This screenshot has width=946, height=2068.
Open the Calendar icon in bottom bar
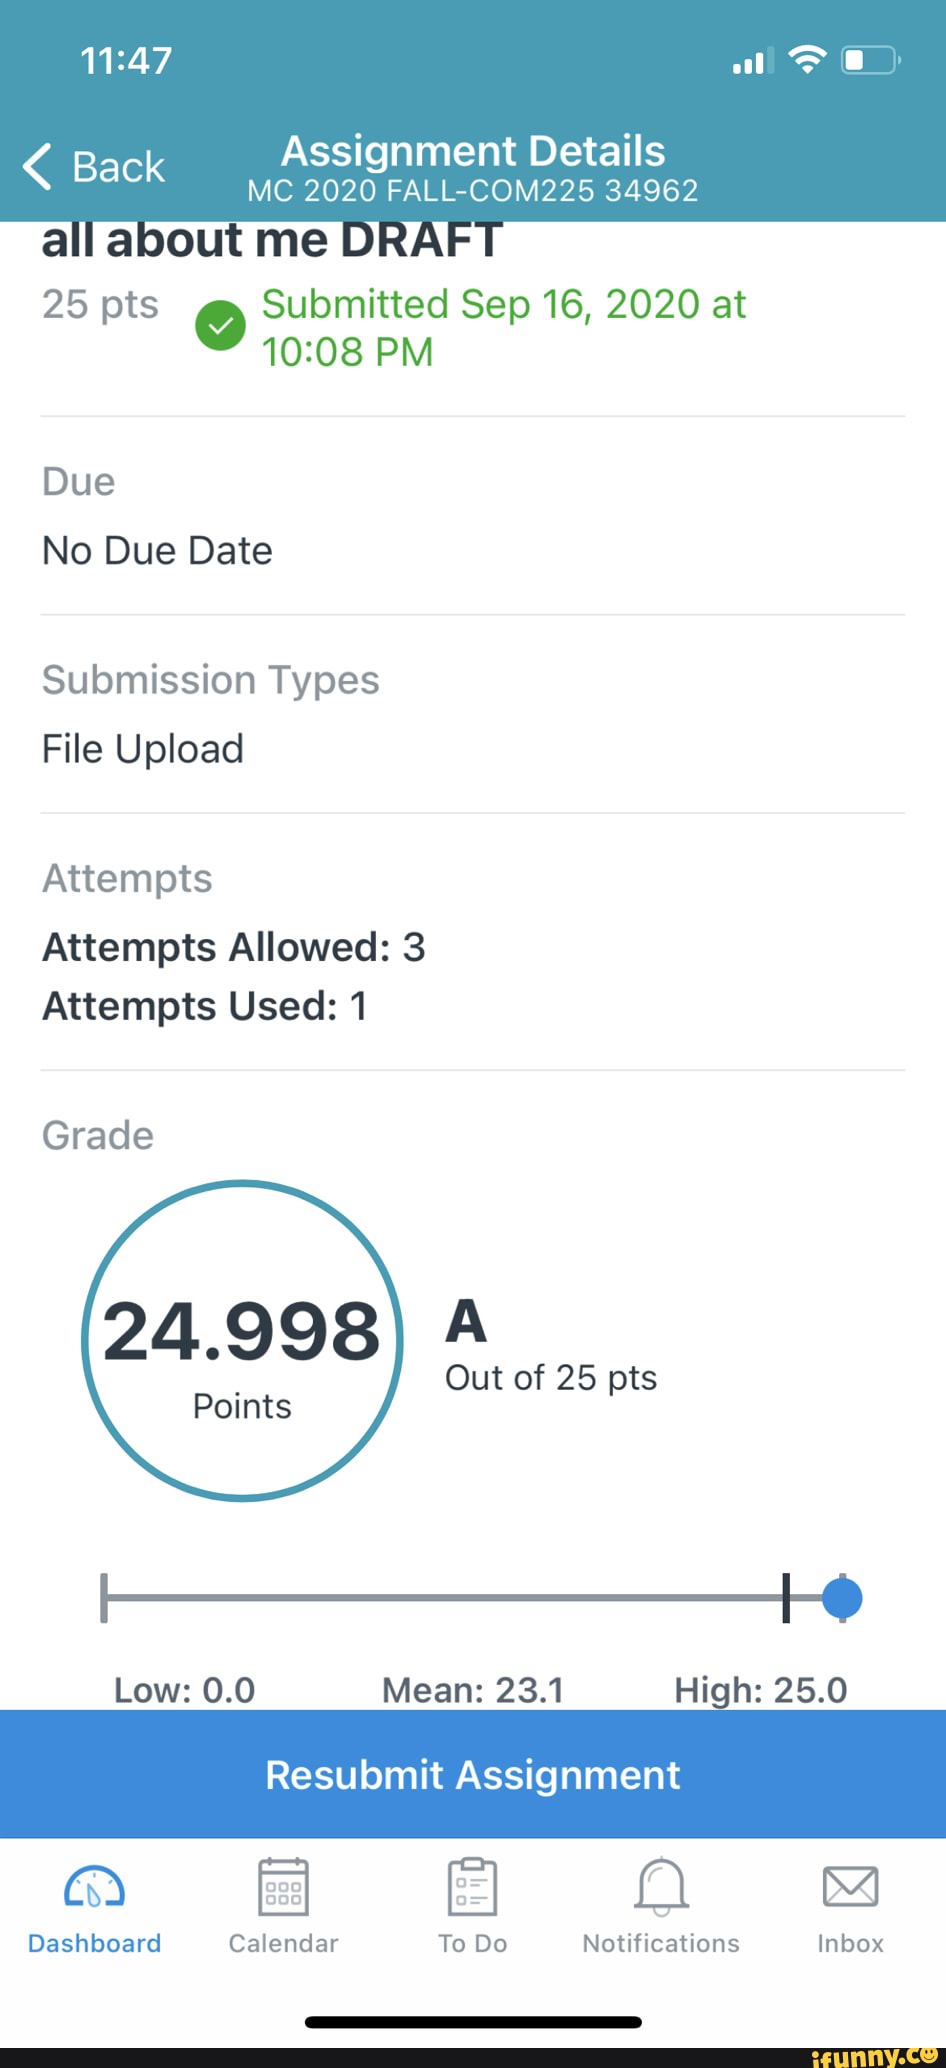click(x=283, y=1887)
